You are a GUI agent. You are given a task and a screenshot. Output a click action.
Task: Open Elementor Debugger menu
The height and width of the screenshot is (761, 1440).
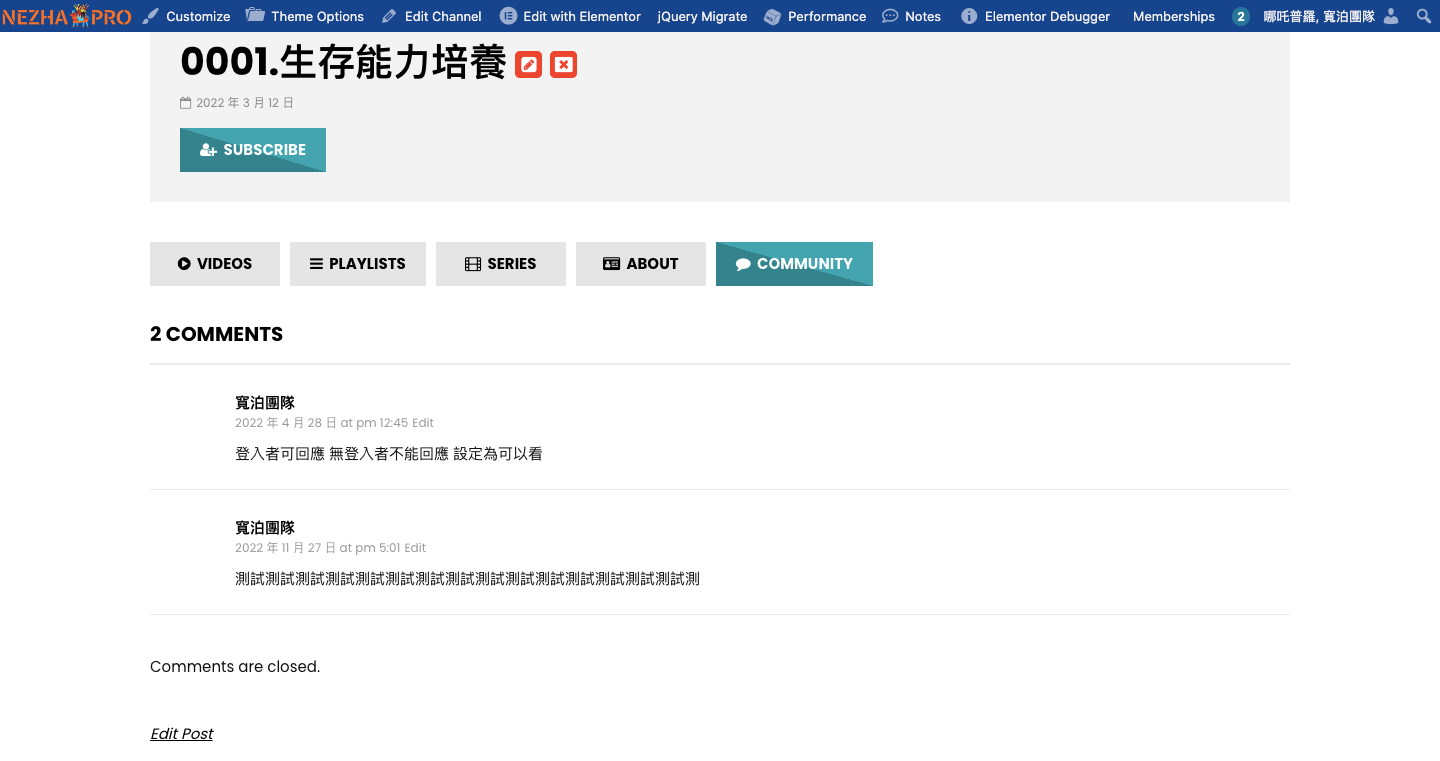1036,16
